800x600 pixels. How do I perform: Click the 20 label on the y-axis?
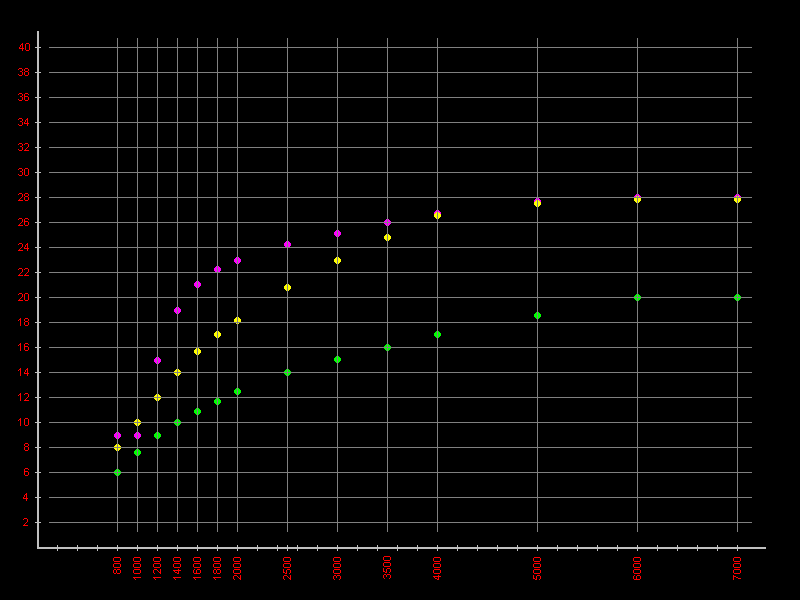25,297
